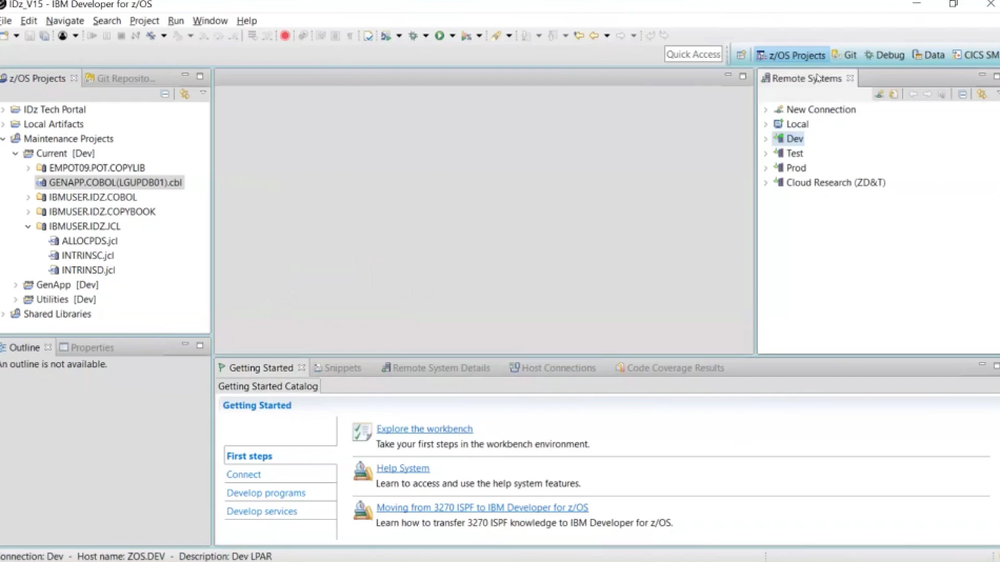Image resolution: width=1000 pixels, height=562 pixels.
Task: Collapse all in z/OS Projects view
Action: point(165,94)
